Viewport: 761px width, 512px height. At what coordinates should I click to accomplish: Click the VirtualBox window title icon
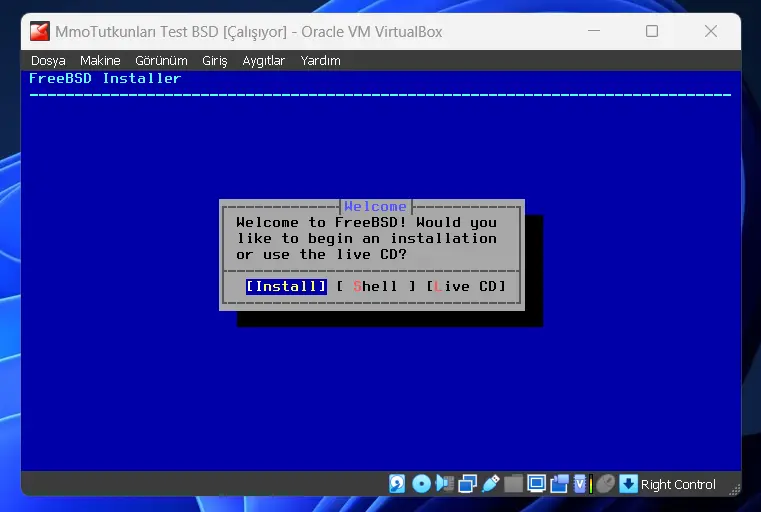click(39, 32)
